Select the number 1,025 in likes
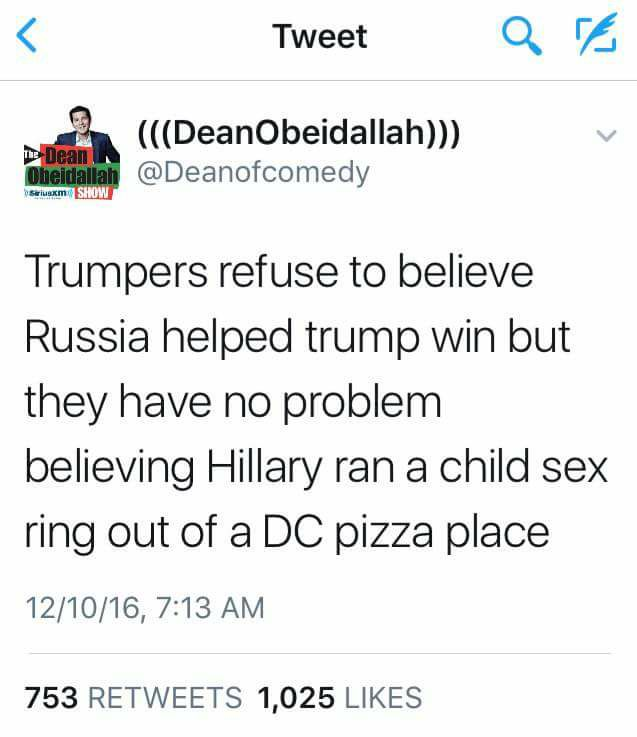Screen dimensions: 637x737 point(296,697)
